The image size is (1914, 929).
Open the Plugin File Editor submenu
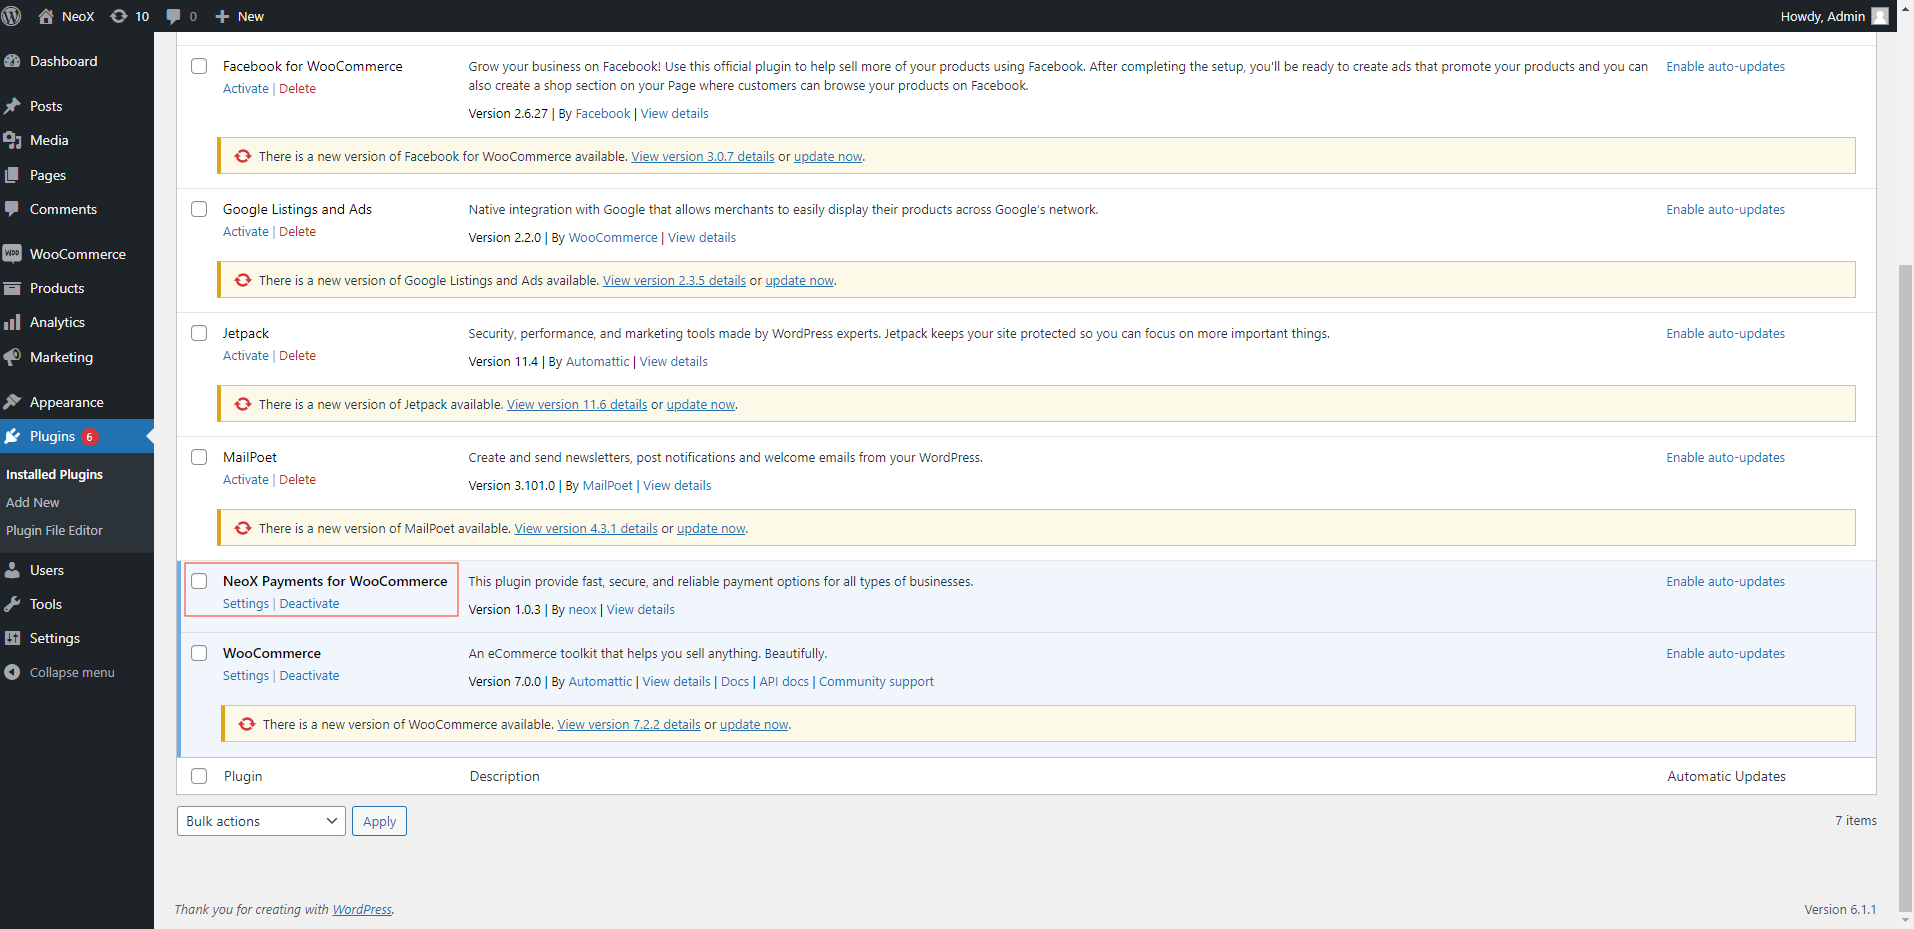pyautogui.click(x=54, y=530)
